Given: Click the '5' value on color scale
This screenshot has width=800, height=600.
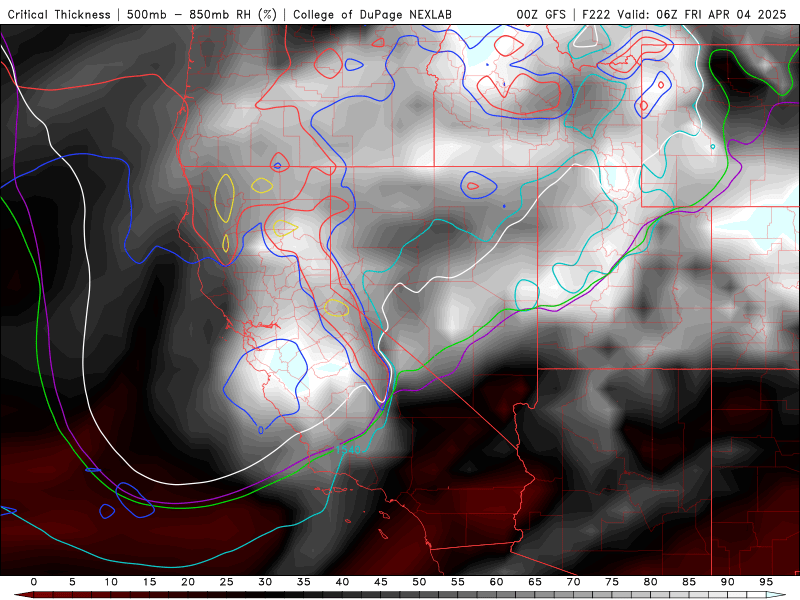Looking at the screenshot, I should click(72, 582).
